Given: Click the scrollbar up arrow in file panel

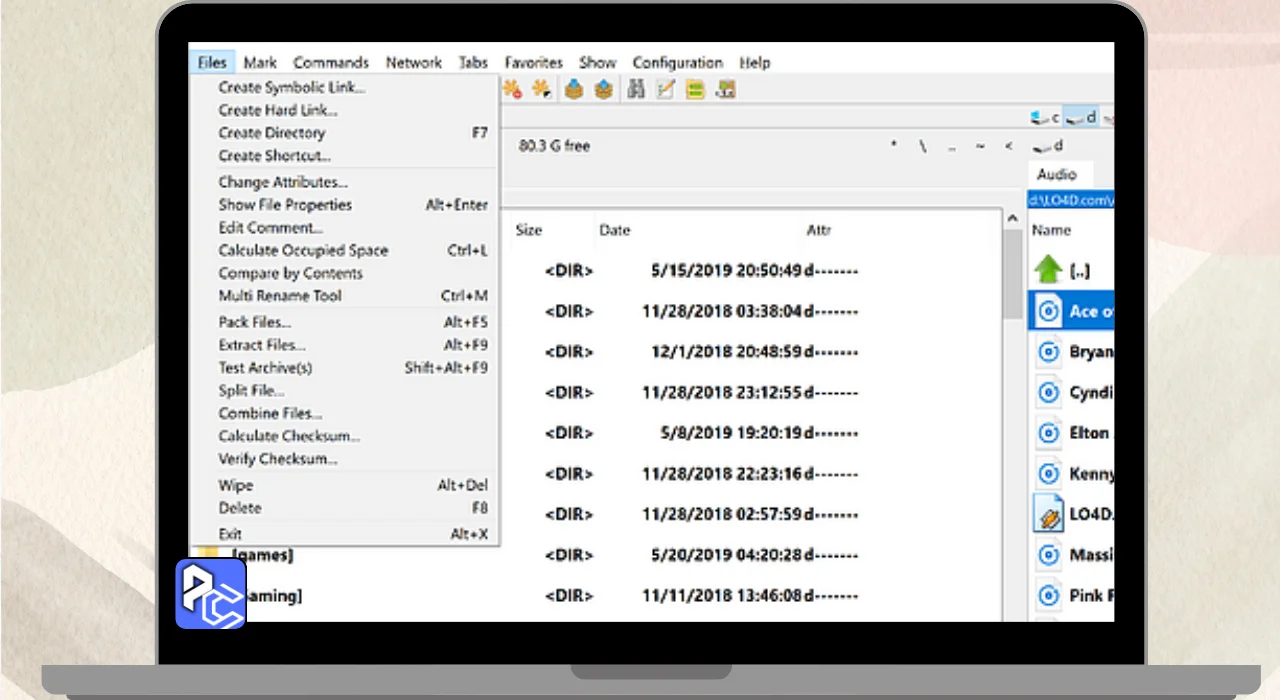Looking at the screenshot, I should click(x=1012, y=219).
